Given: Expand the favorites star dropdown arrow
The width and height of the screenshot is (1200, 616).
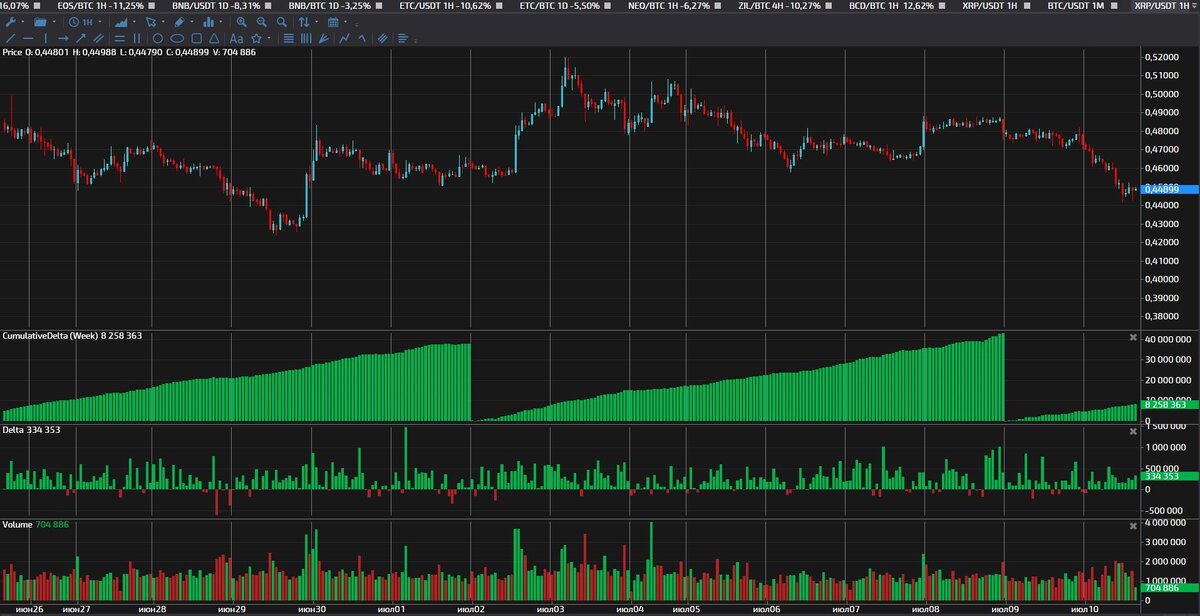Looking at the screenshot, I should pyautogui.click(x=268, y=38).
